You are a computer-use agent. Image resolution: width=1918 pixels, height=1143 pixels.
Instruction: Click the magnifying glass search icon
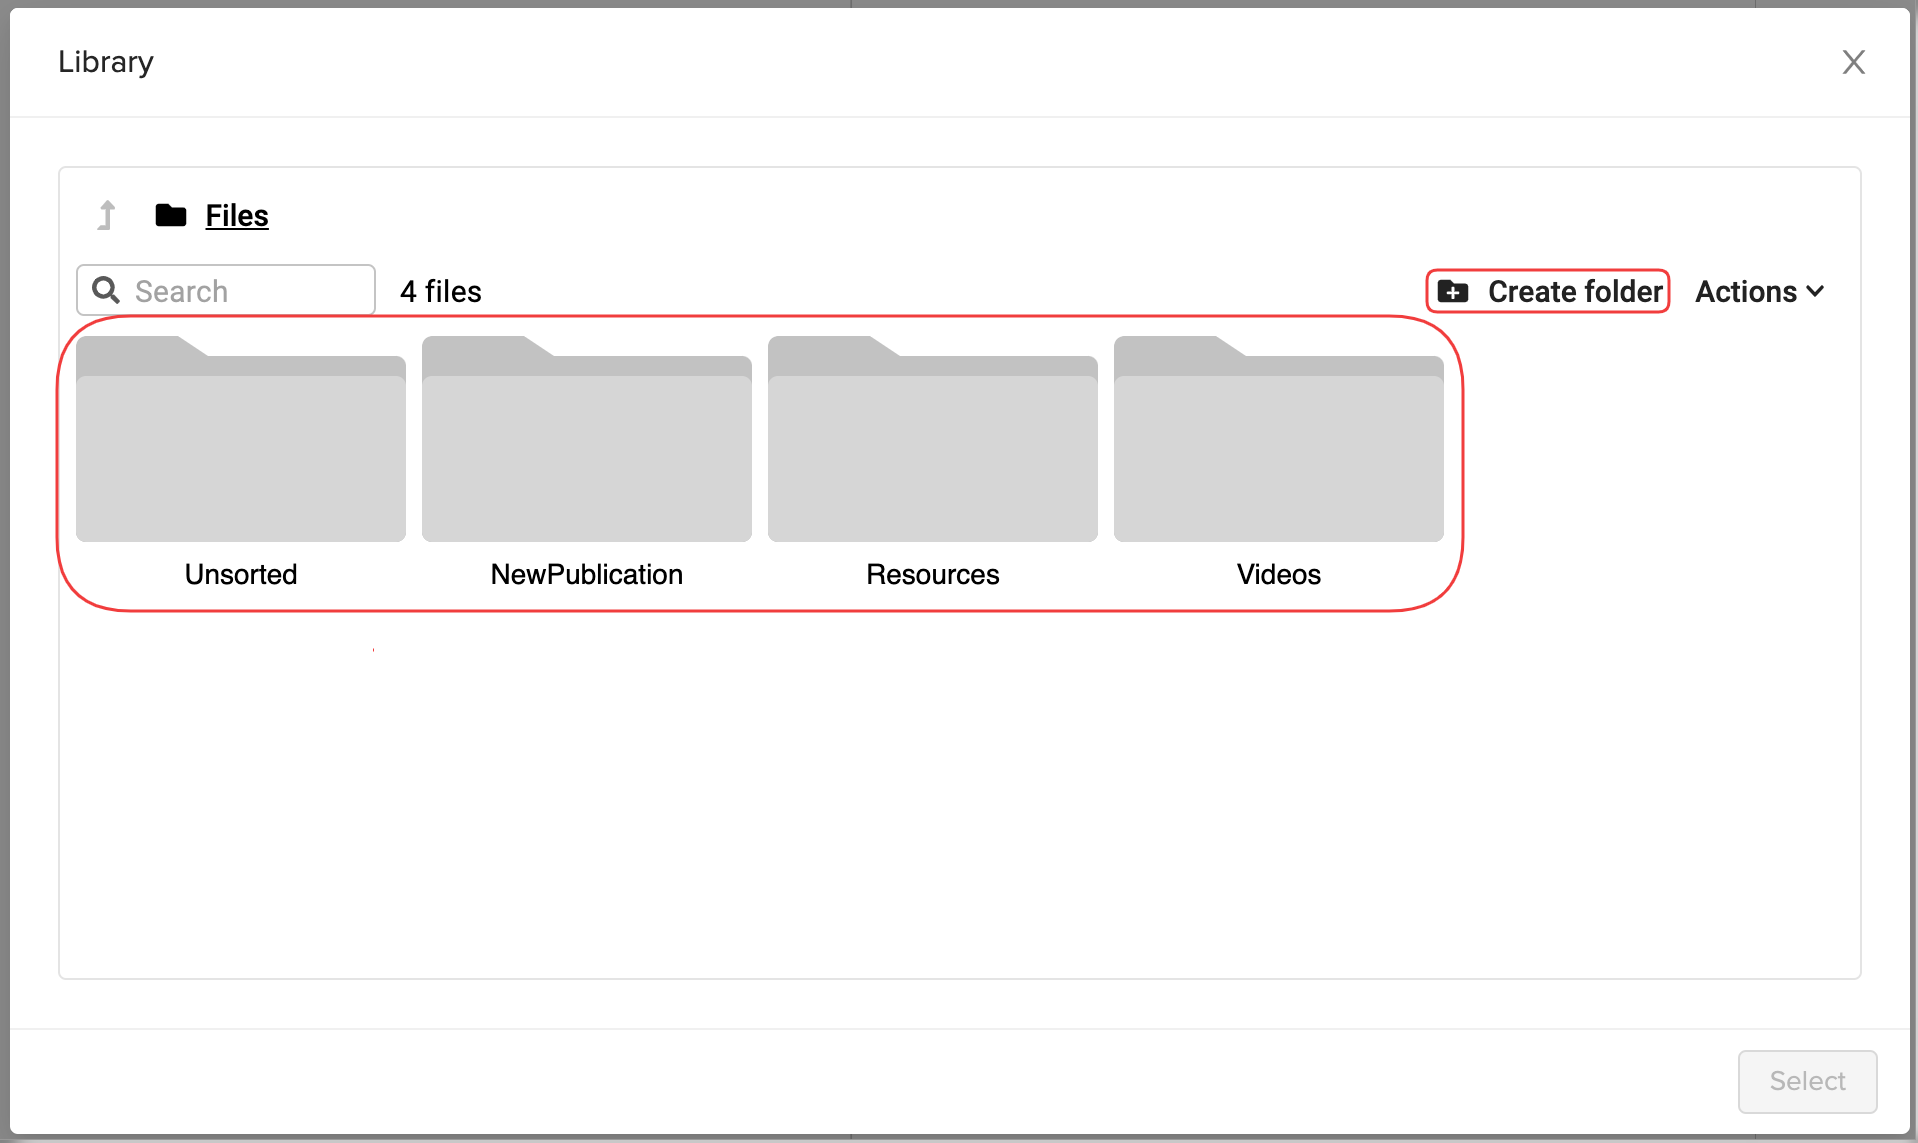point(106,291)
